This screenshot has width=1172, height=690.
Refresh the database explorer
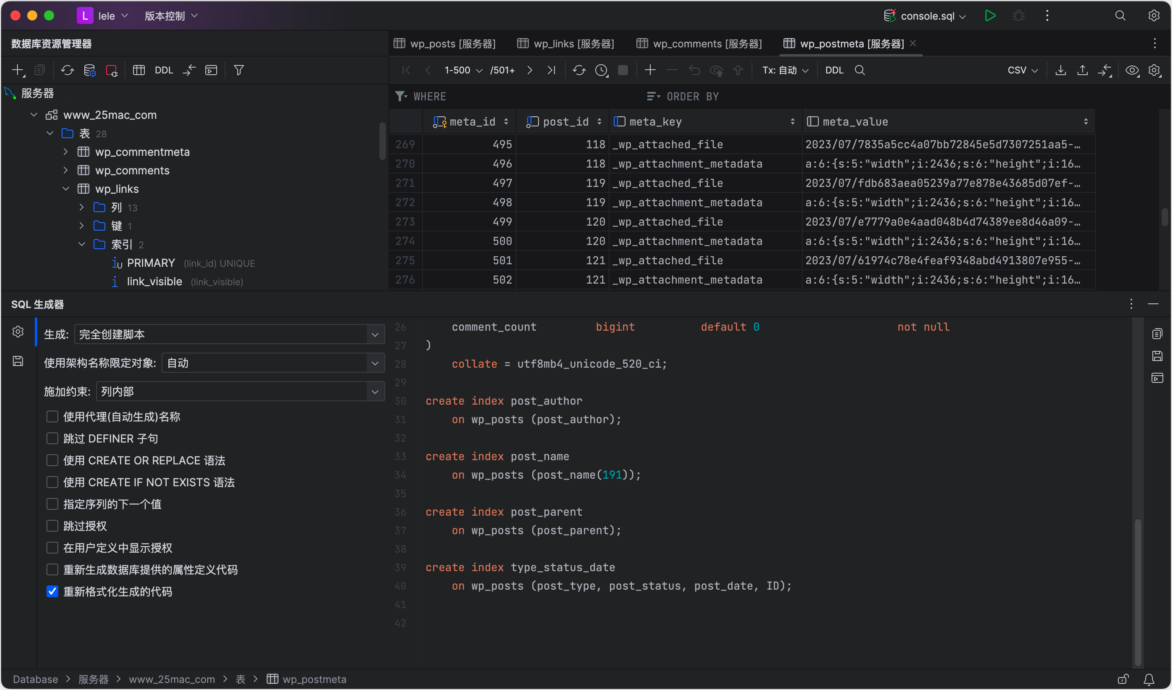(x=67, y=70)
